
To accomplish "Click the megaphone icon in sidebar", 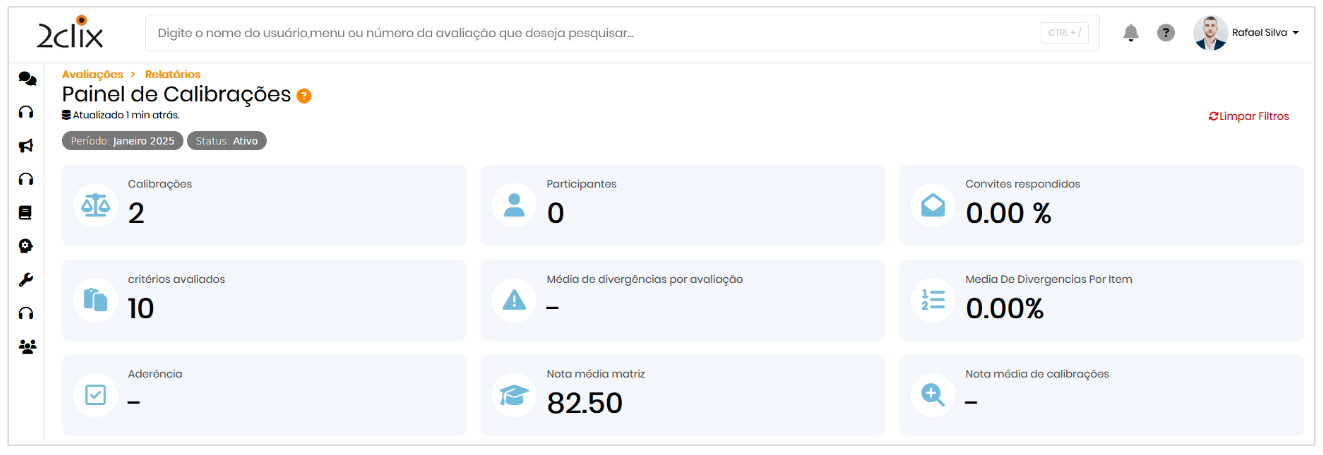I will (x=27, y=146).
